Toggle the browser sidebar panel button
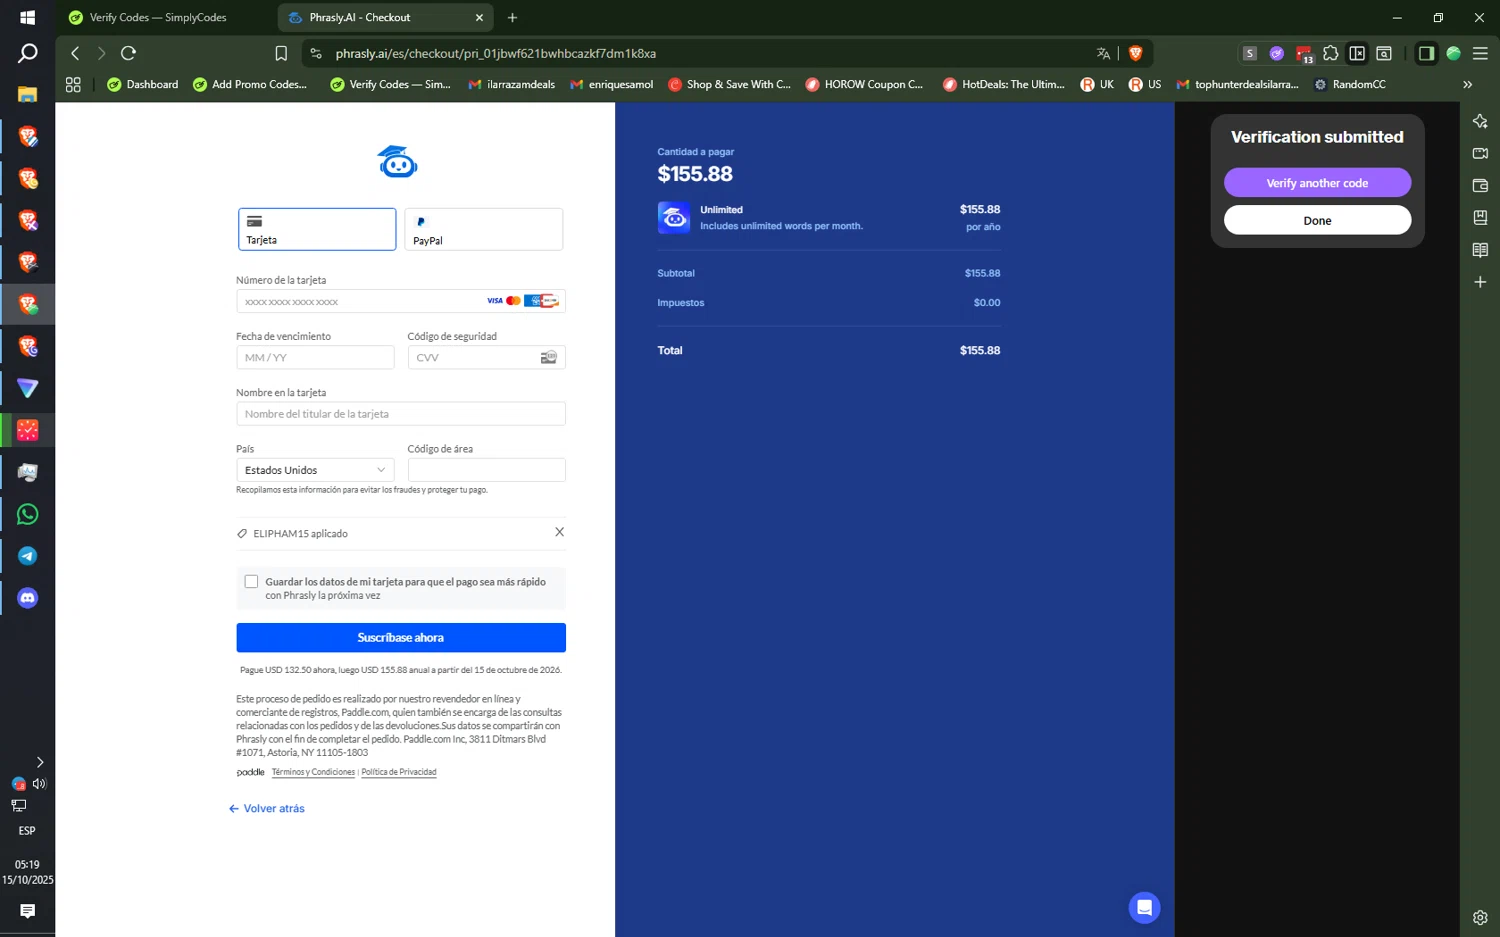The height and width of the screenshot is (937, 1500). click(x=1426, y=53)
